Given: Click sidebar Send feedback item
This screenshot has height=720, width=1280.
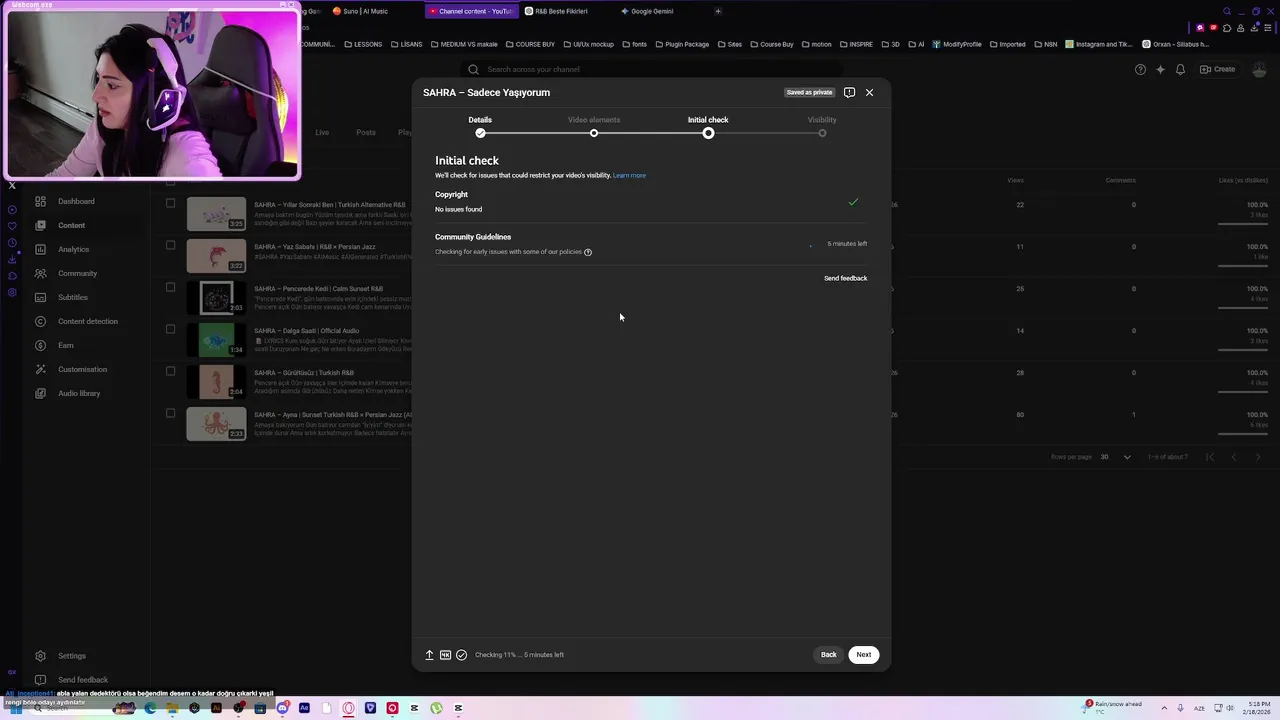Looking at the screenshot, I should (x=82, y=680).
